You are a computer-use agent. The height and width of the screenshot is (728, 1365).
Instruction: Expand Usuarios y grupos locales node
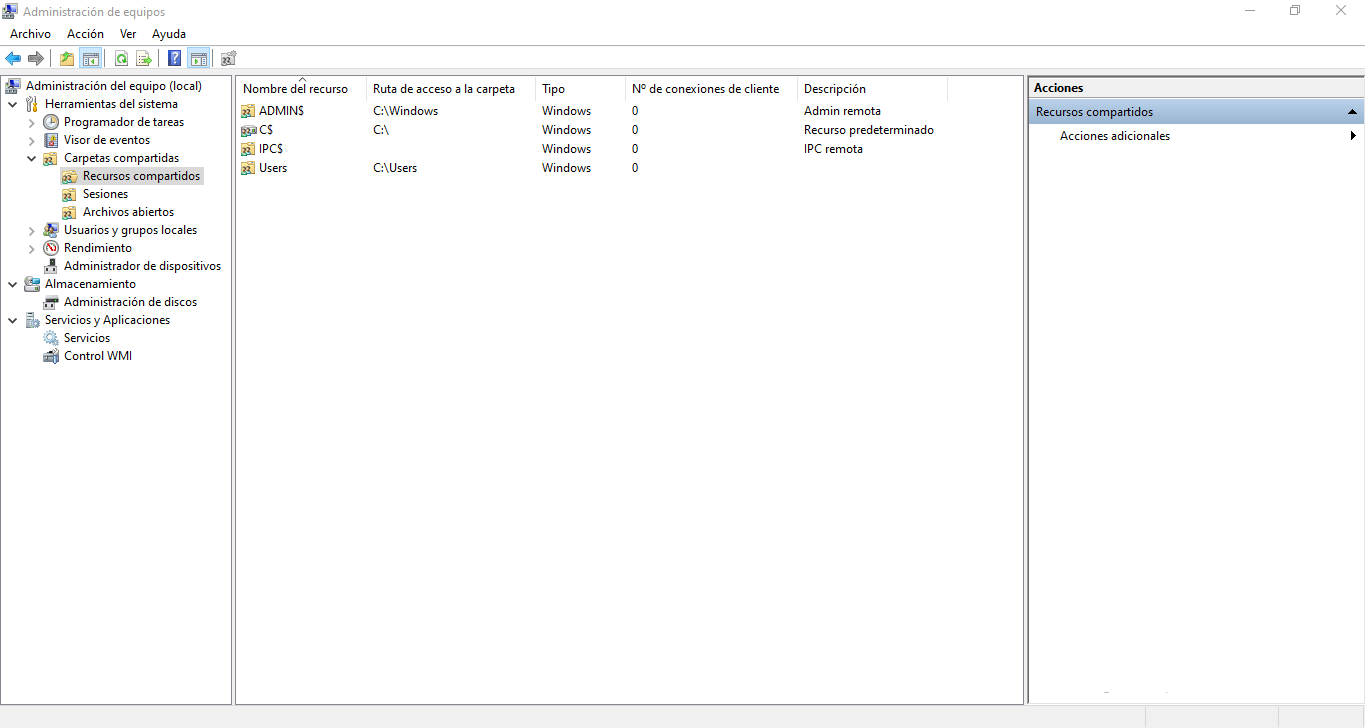[32, 230]
